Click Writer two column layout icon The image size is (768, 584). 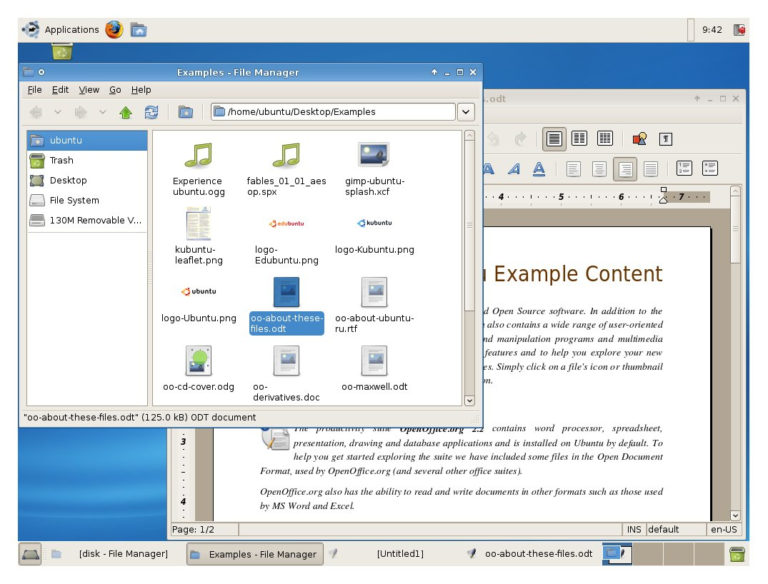tap(579, 139)
